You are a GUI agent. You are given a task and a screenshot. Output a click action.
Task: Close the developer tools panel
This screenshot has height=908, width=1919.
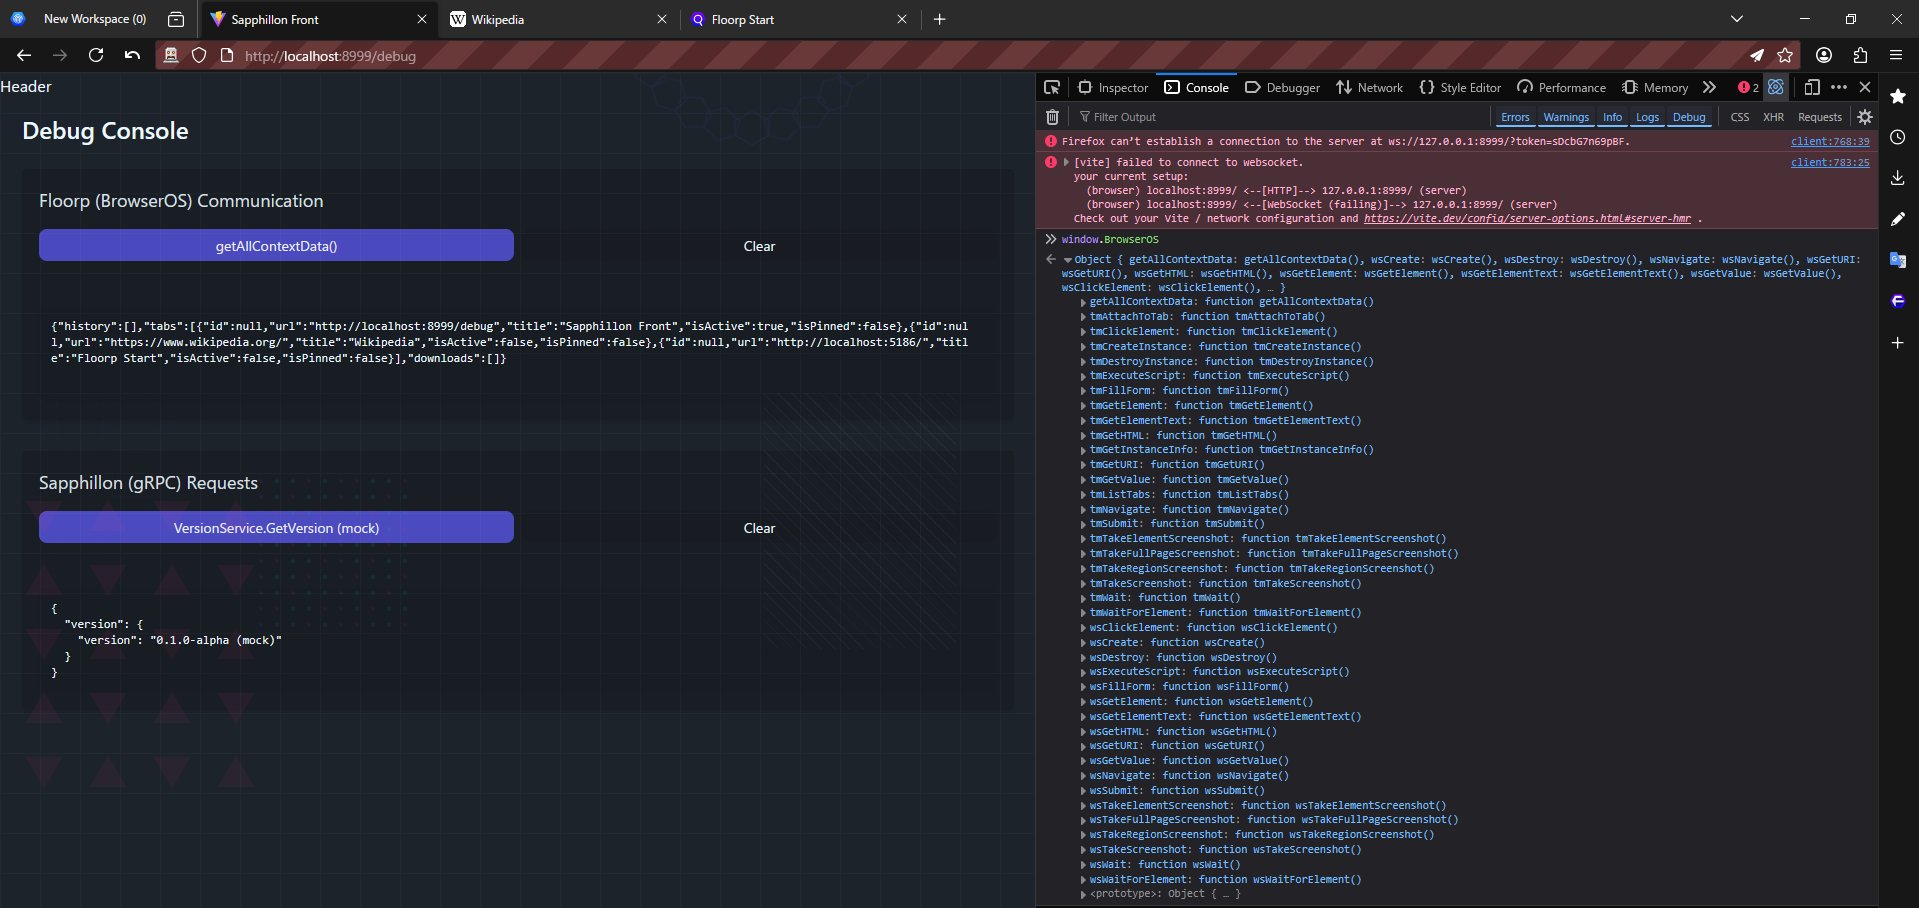(1865, 87)
